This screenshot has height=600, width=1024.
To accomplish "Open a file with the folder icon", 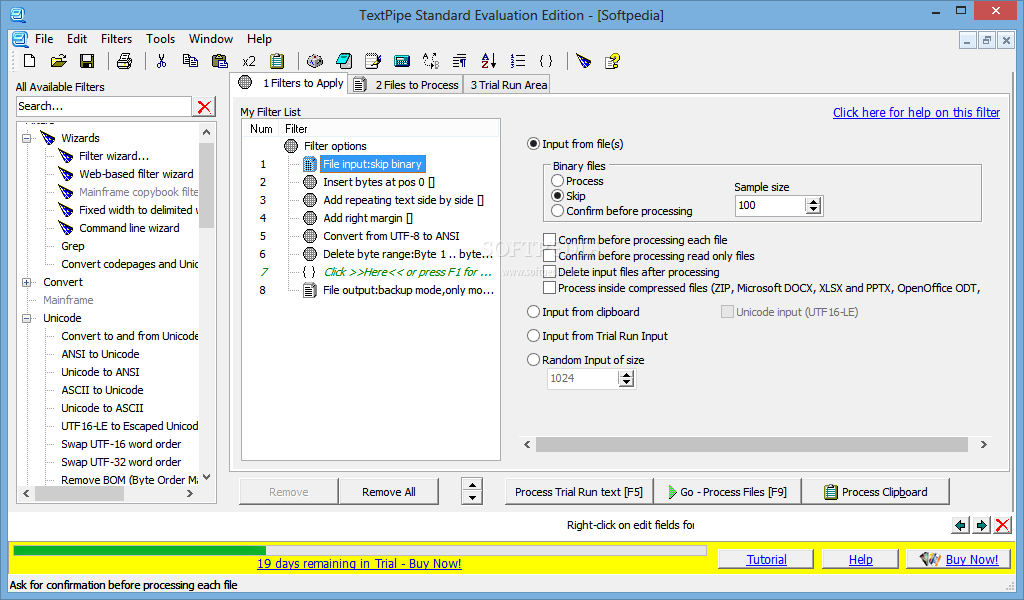I will pos(59,61).
